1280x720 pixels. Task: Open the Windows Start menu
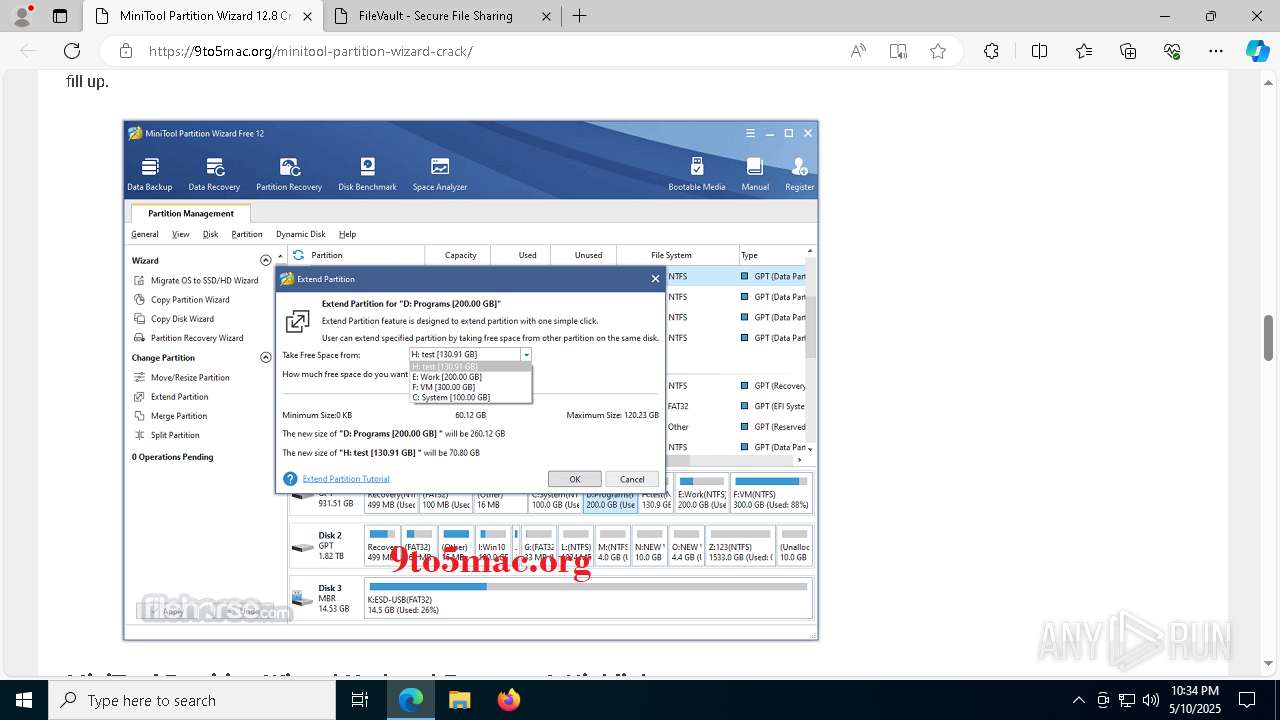click(24, 700)
